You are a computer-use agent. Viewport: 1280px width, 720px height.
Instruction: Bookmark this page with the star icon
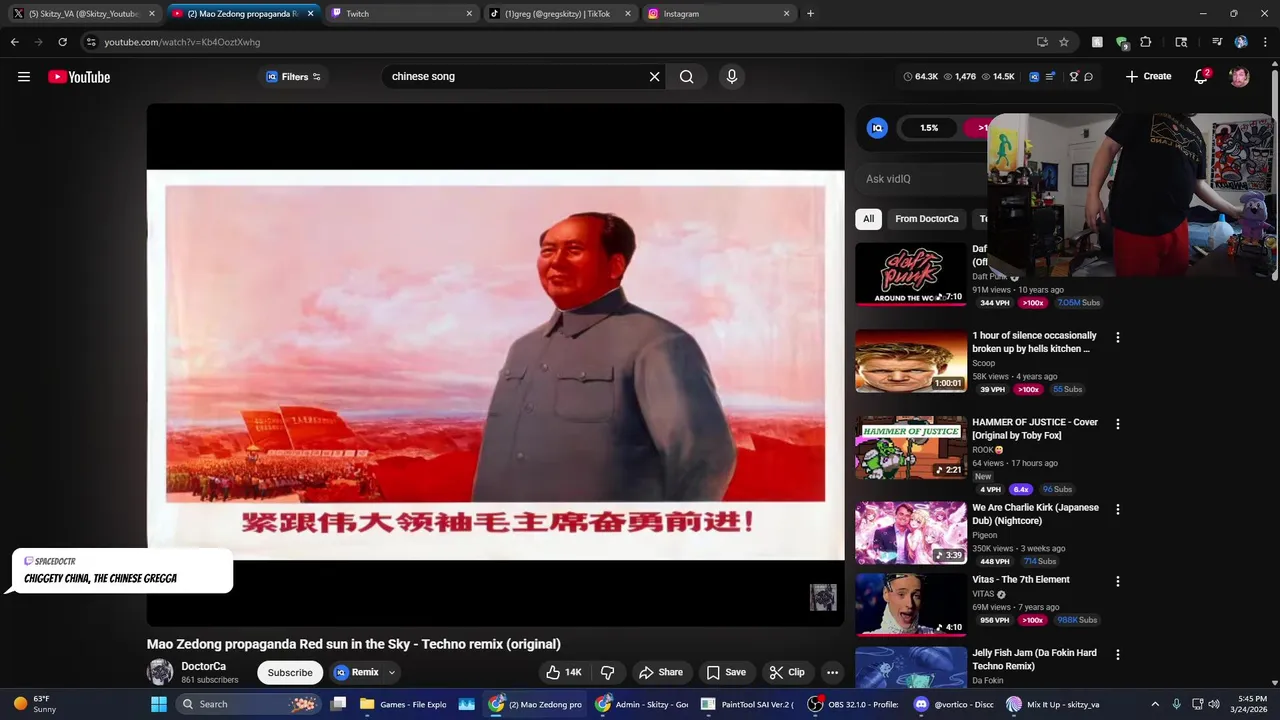pos(1064,42)
